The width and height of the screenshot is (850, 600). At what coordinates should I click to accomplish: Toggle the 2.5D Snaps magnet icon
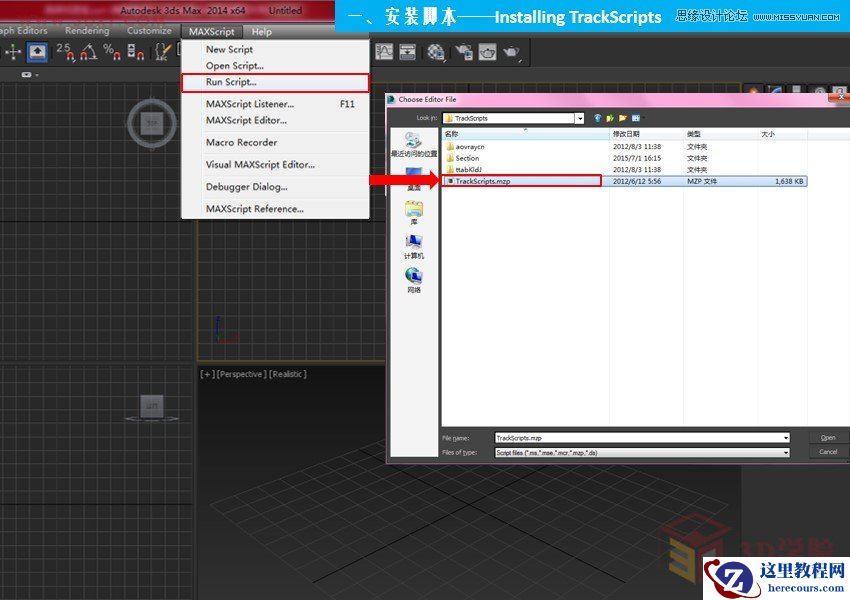65,52
